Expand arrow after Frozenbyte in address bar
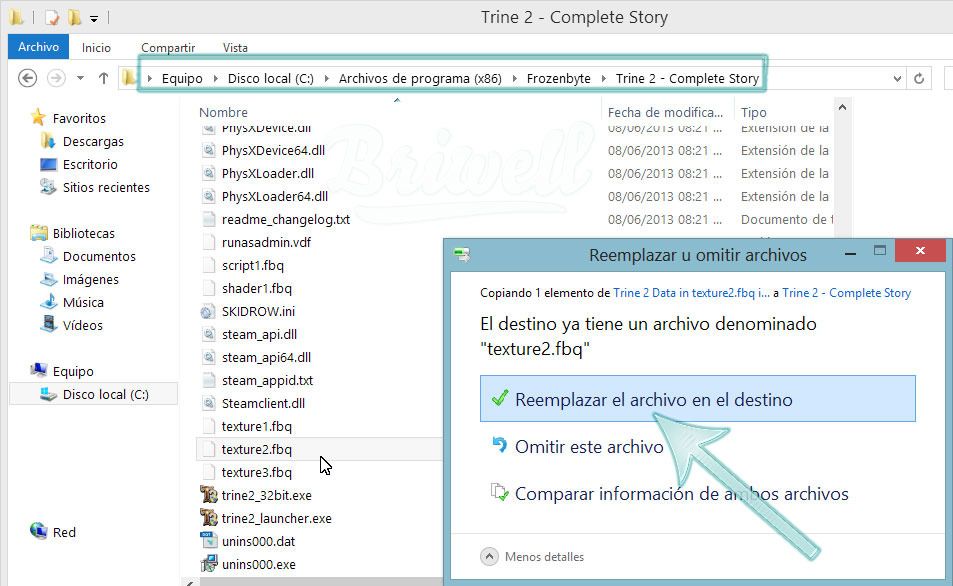This screenshot has width=953, height=586. click(604, 78)
